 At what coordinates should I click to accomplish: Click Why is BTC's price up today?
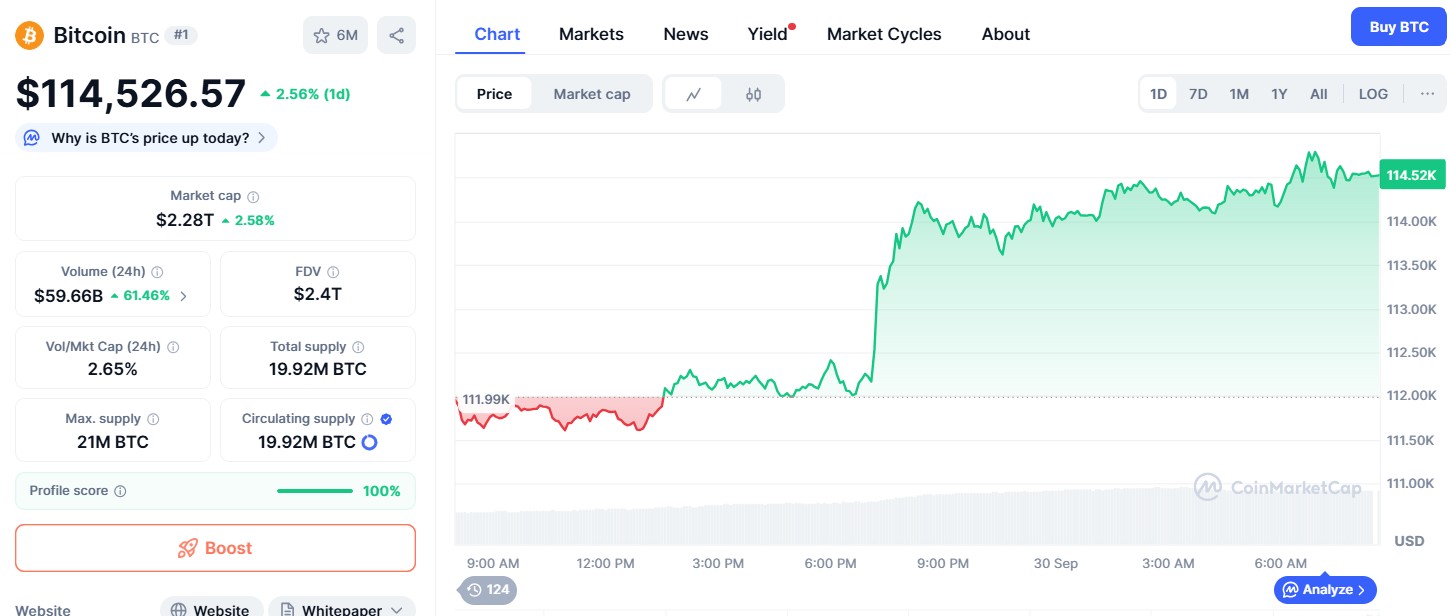pos(146,138)
